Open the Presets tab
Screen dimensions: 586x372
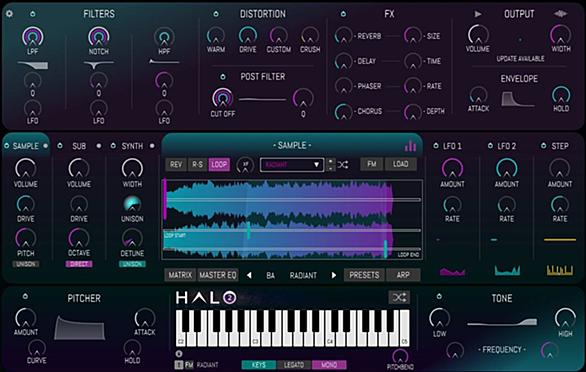click(x=364, y=275)
